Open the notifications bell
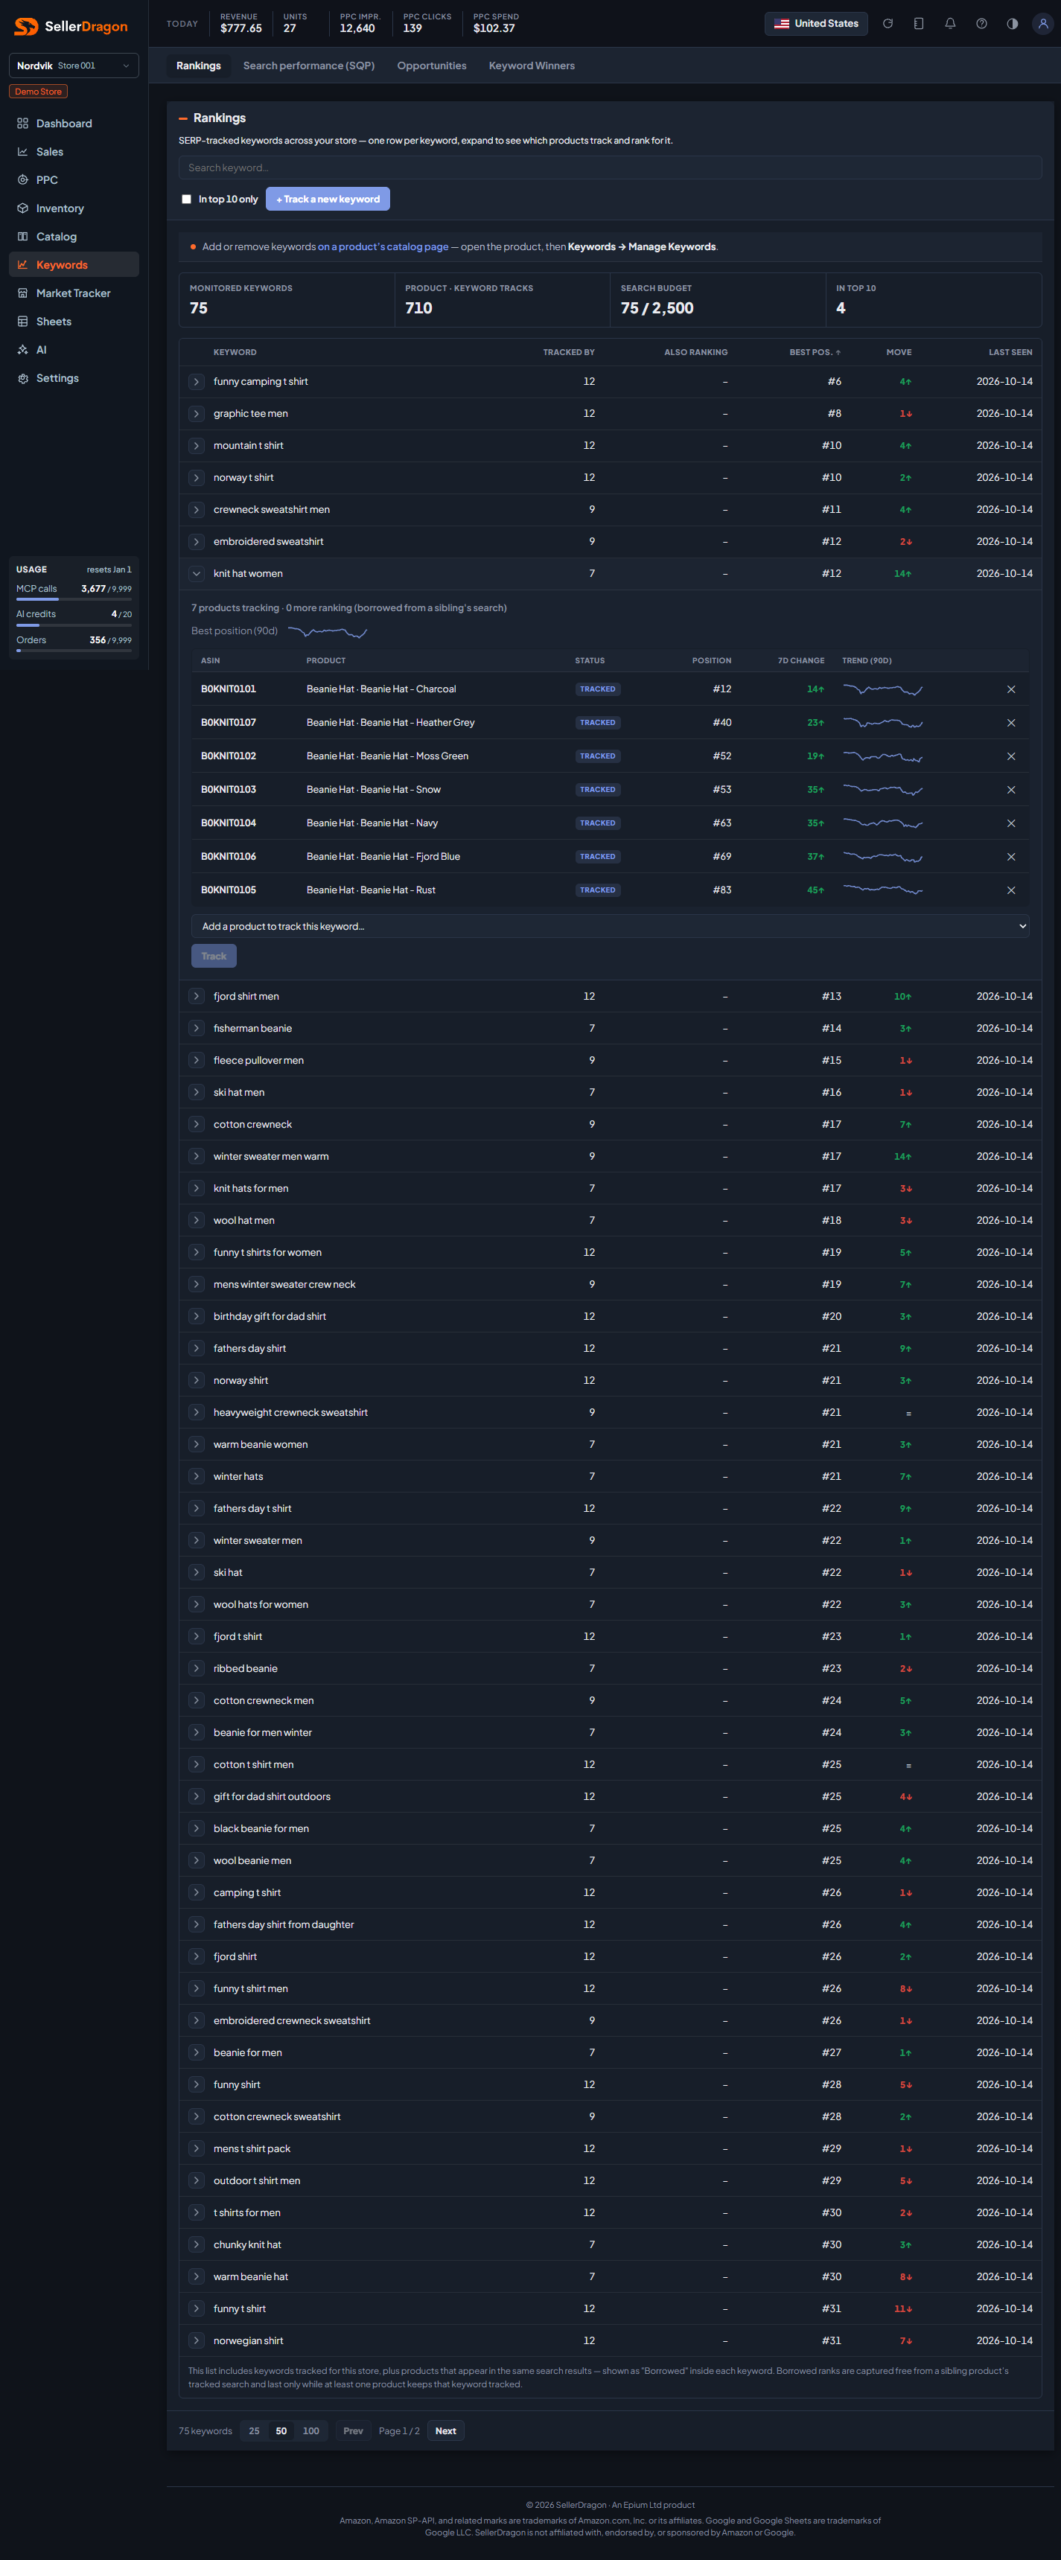 950,23
